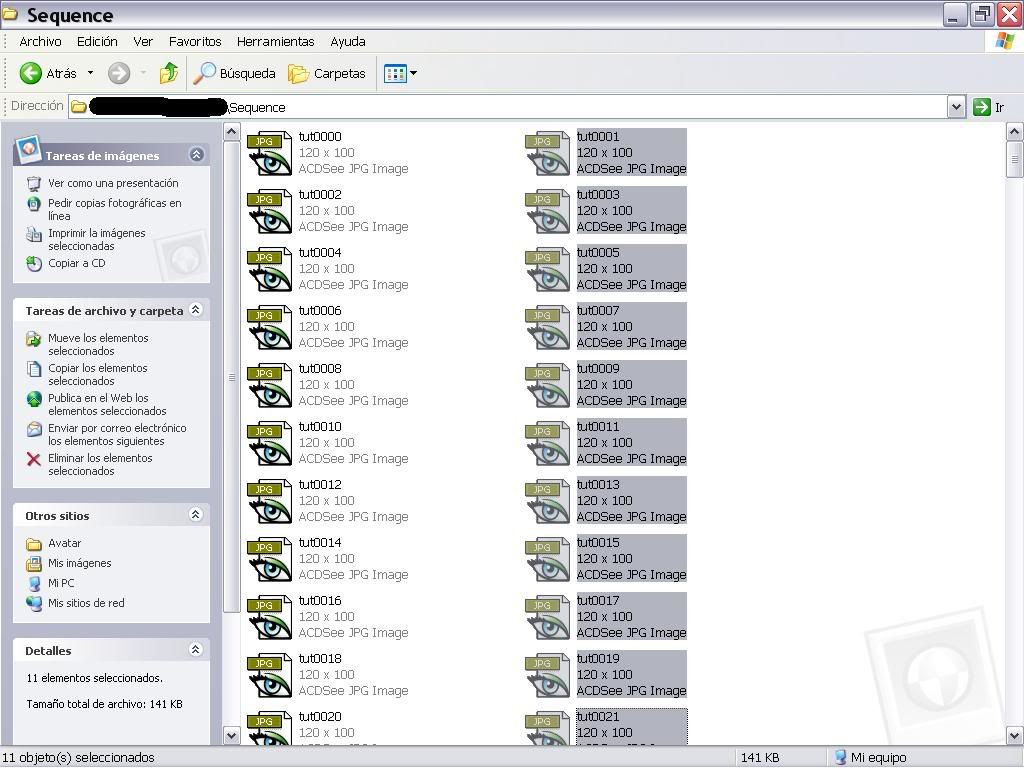This screenshot has height=768, width=1024.
Task: Open the address bar dropdown arrow
Action: [956, 107]
